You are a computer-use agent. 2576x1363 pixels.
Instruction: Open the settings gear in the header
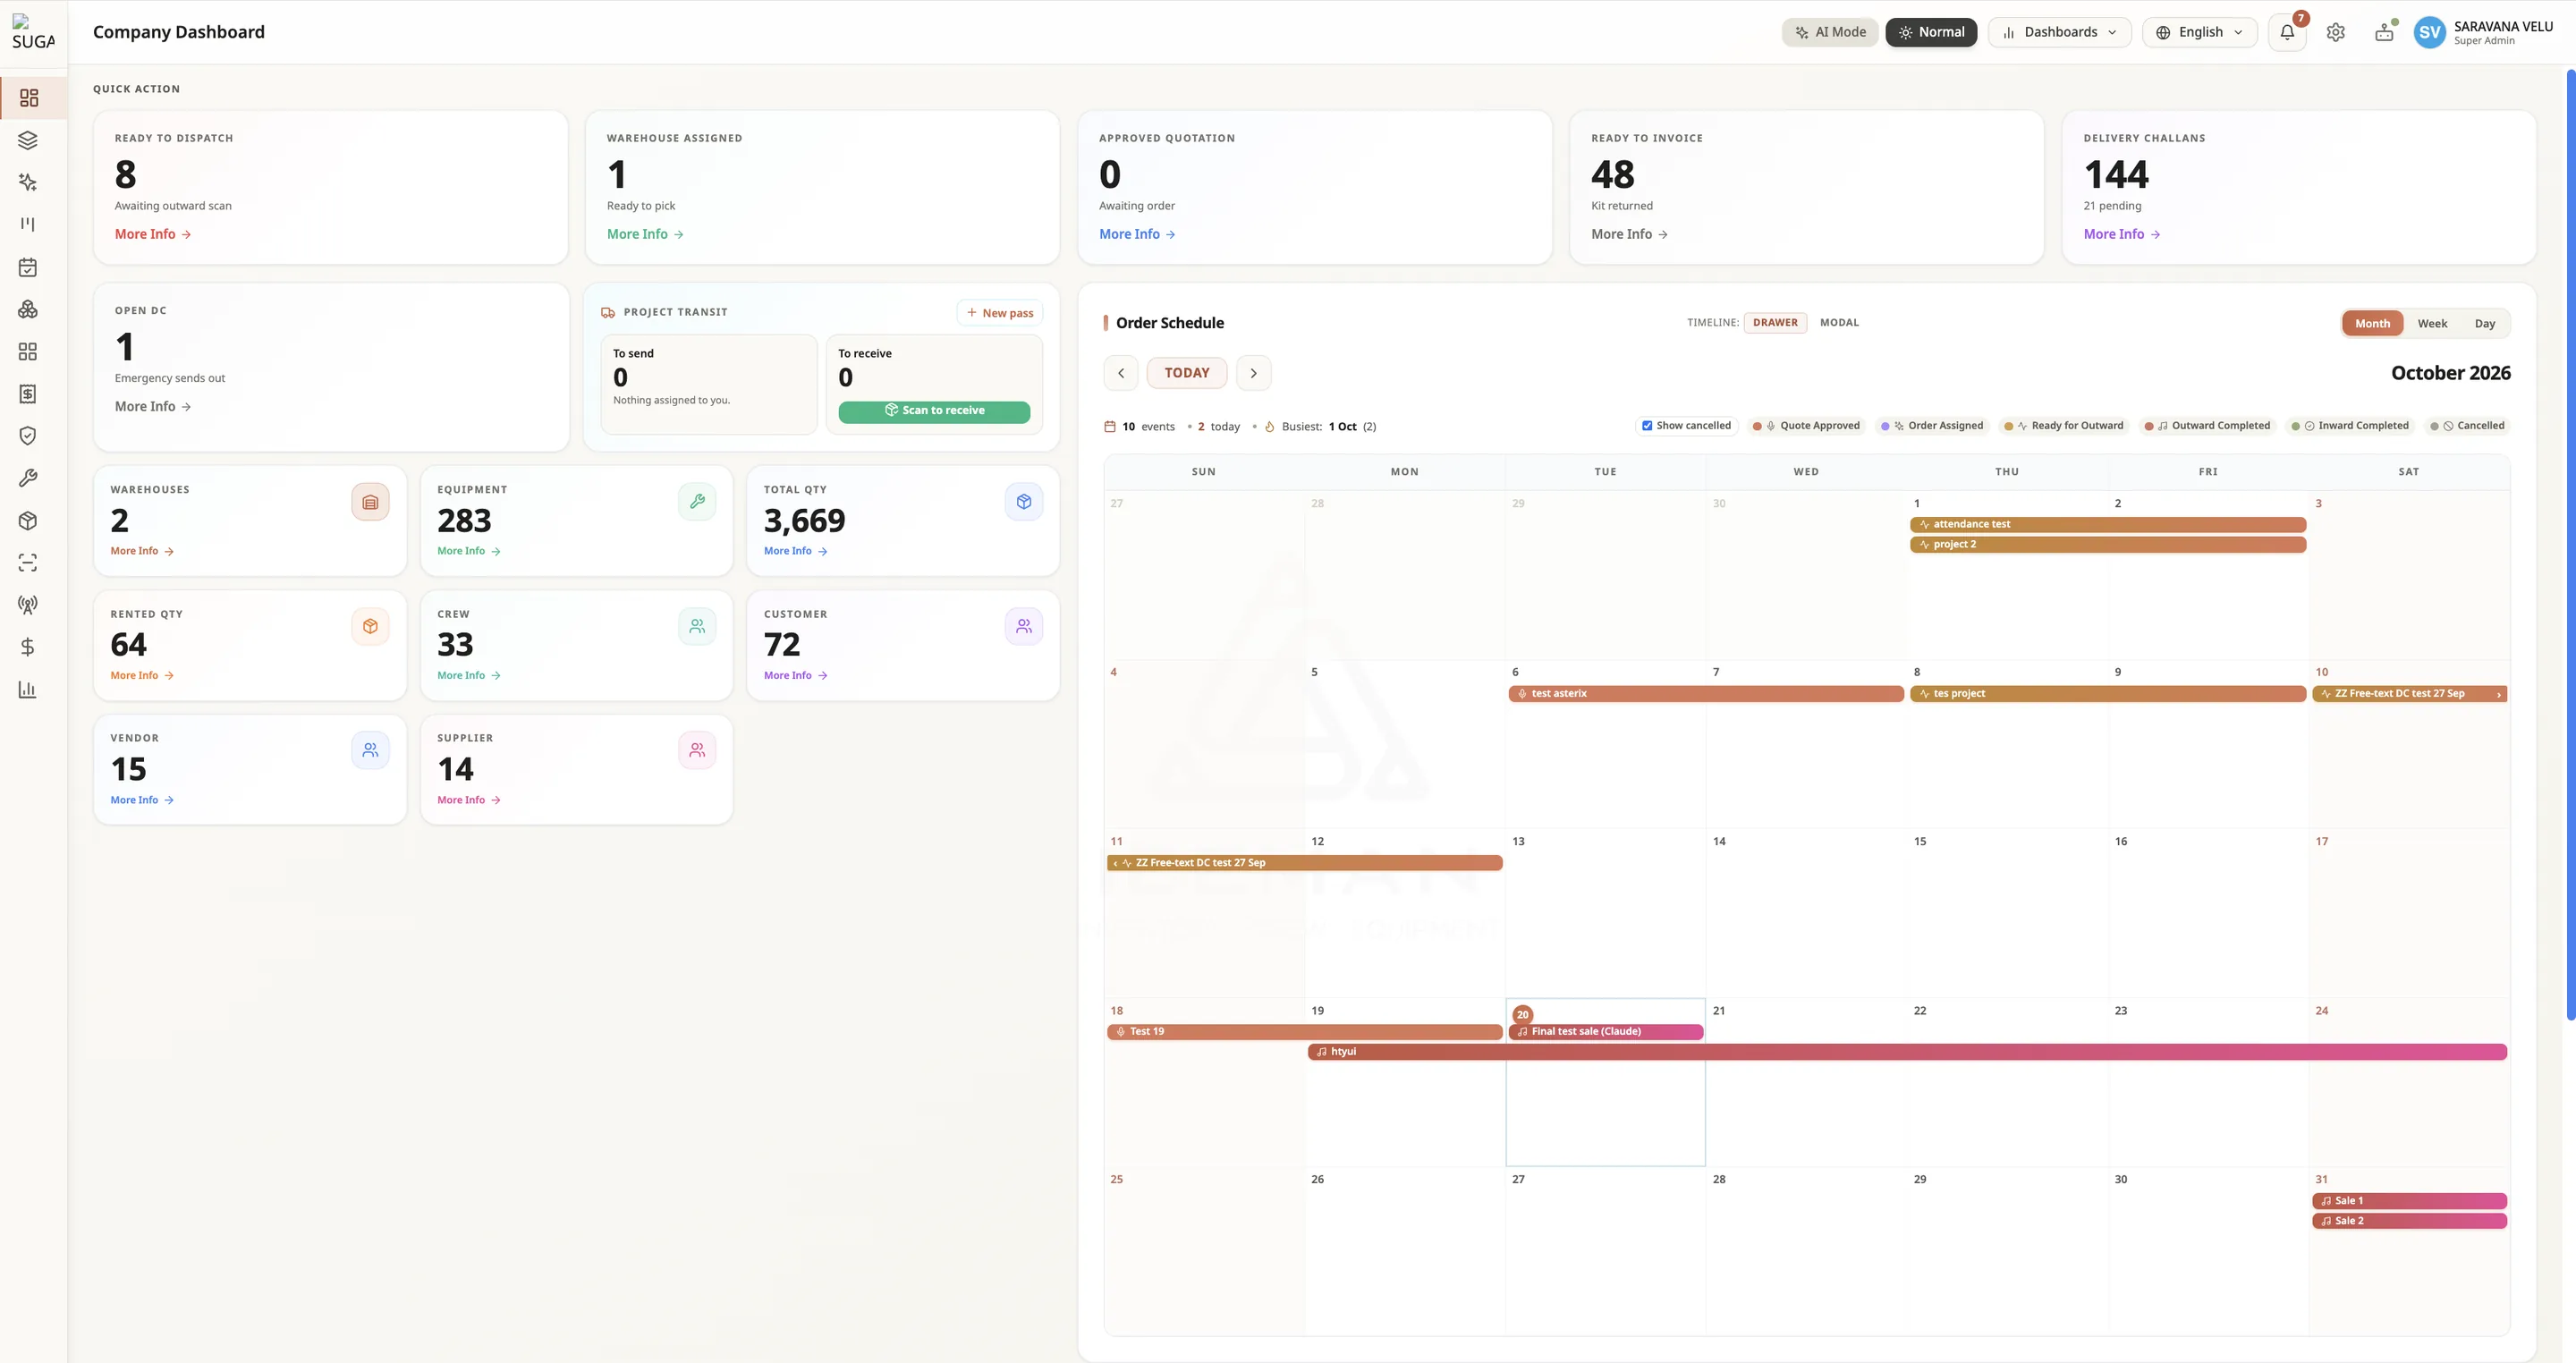coord(2336,32)
